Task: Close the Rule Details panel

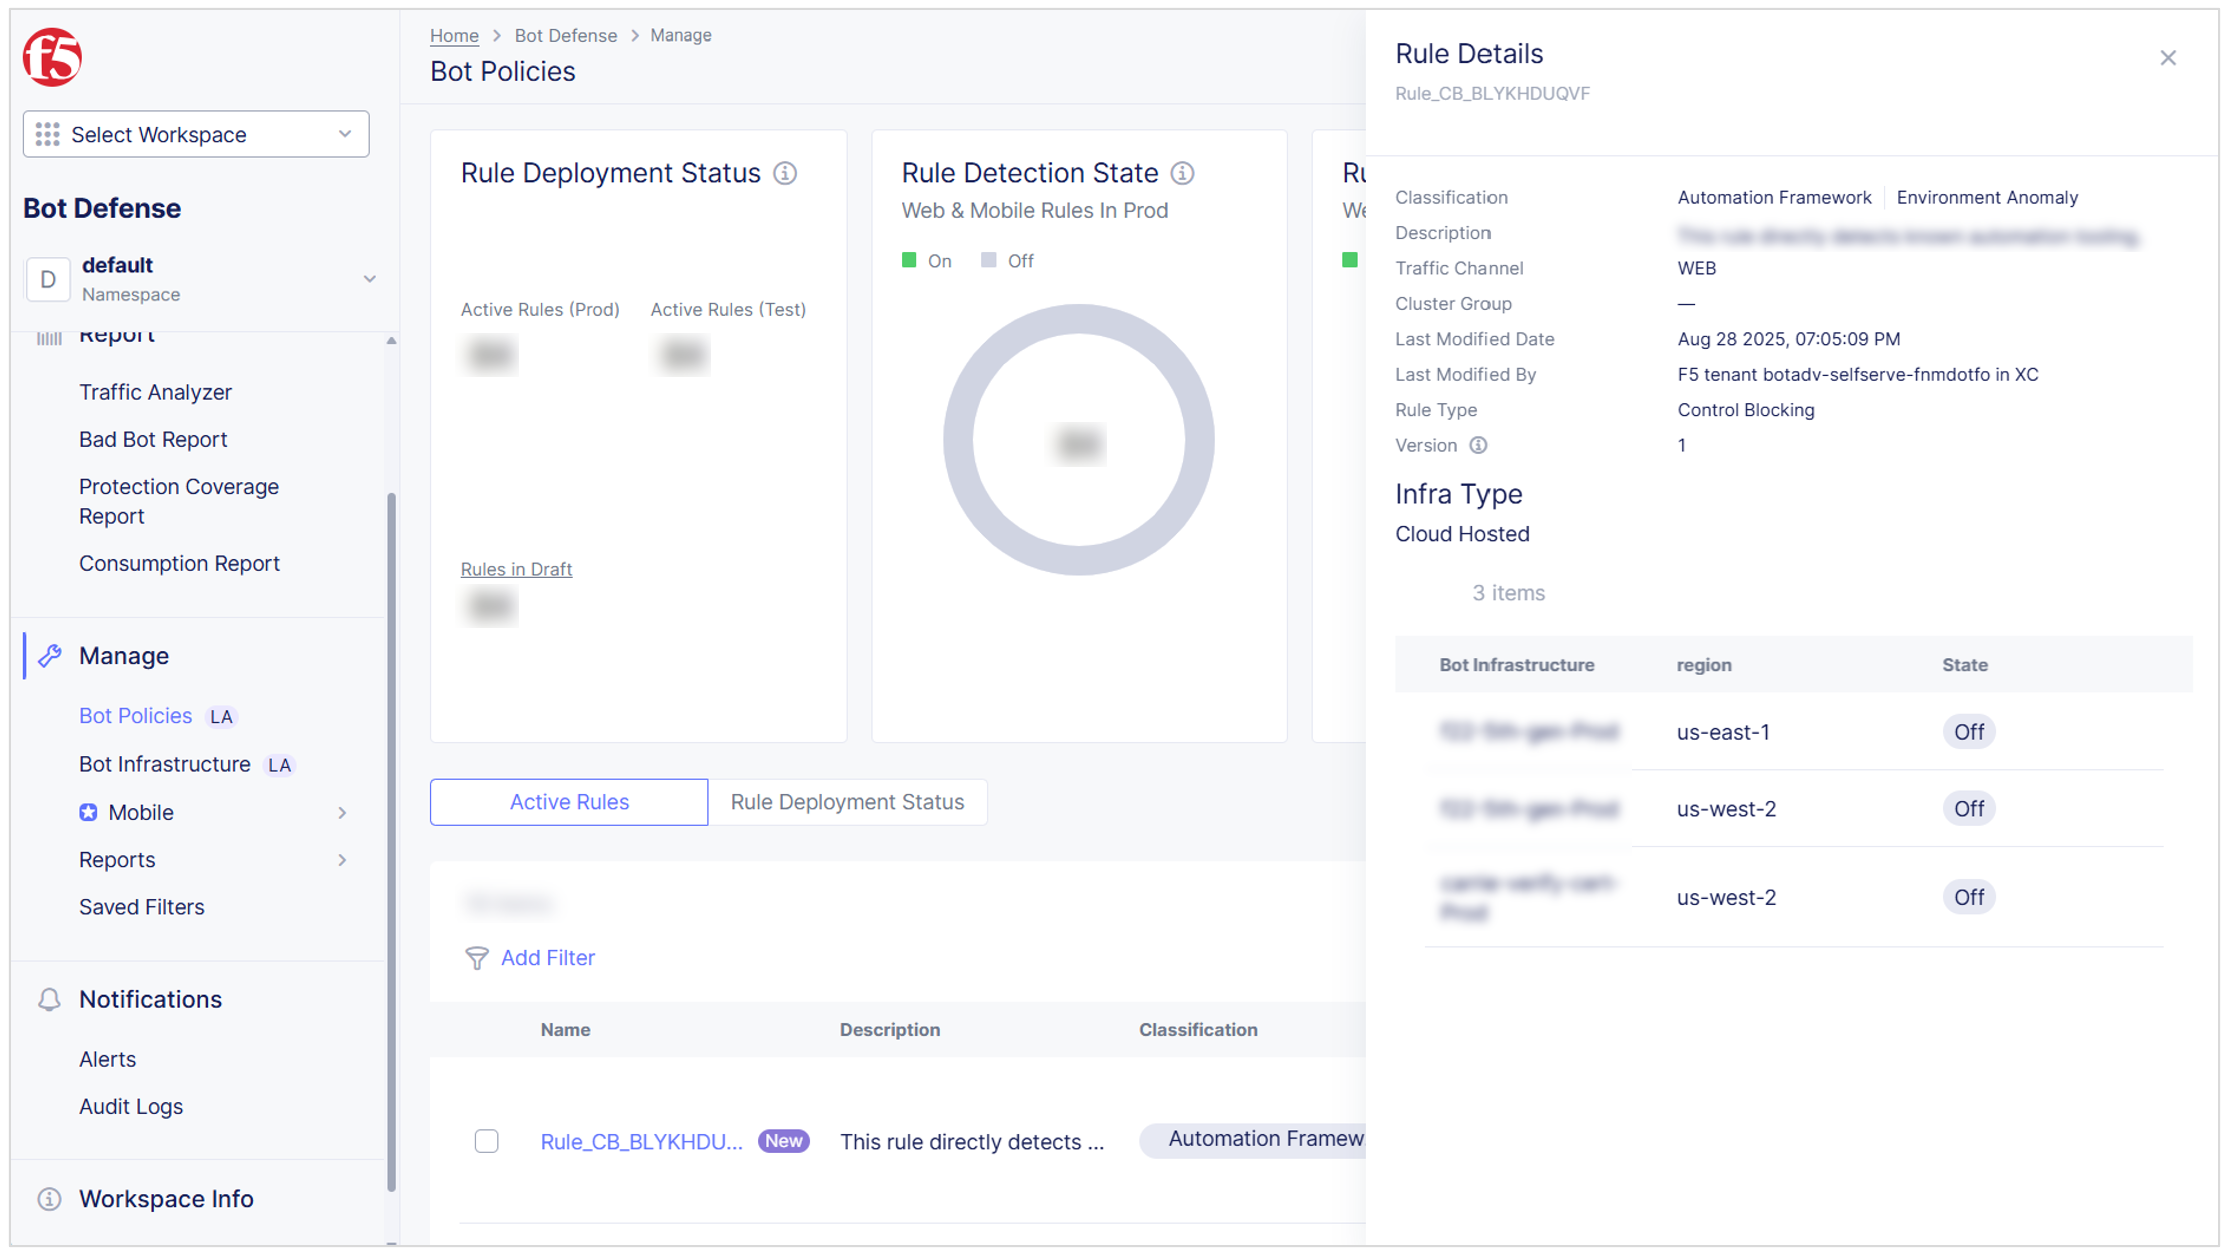Action: (x=2167, y=58)
